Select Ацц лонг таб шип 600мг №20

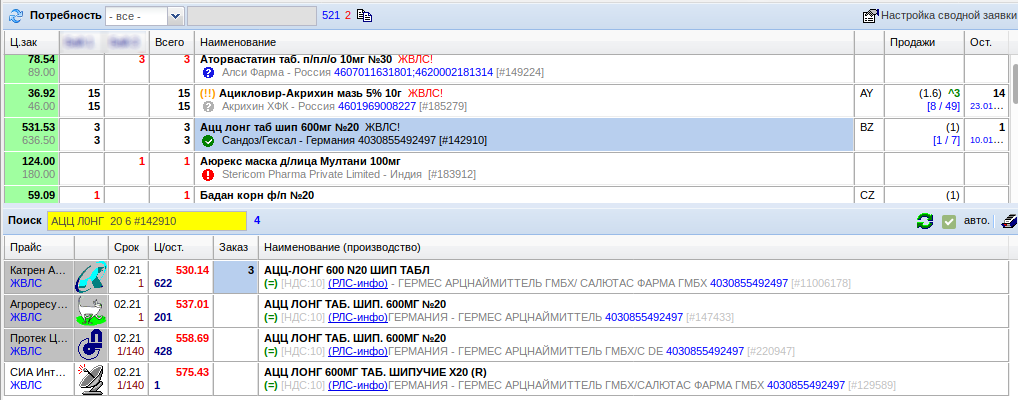[525, 134]
